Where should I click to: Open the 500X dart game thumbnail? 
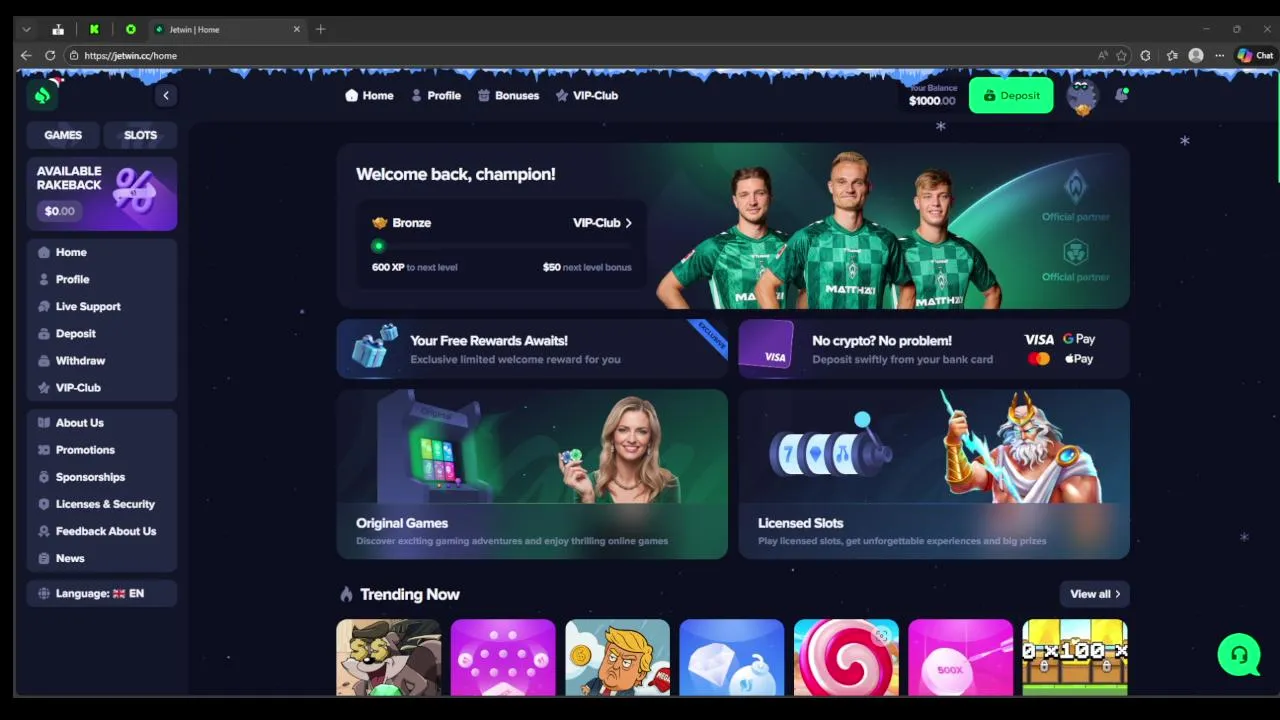pos(960,657)
